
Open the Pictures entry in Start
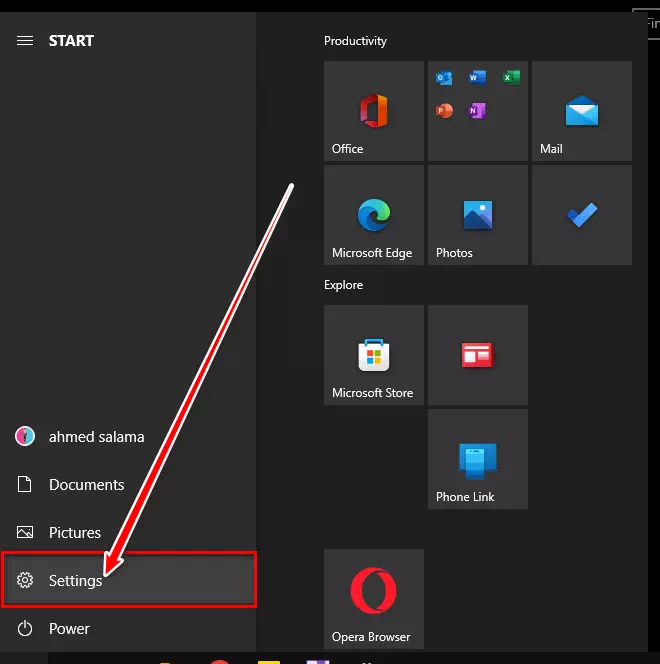point(128,532)
